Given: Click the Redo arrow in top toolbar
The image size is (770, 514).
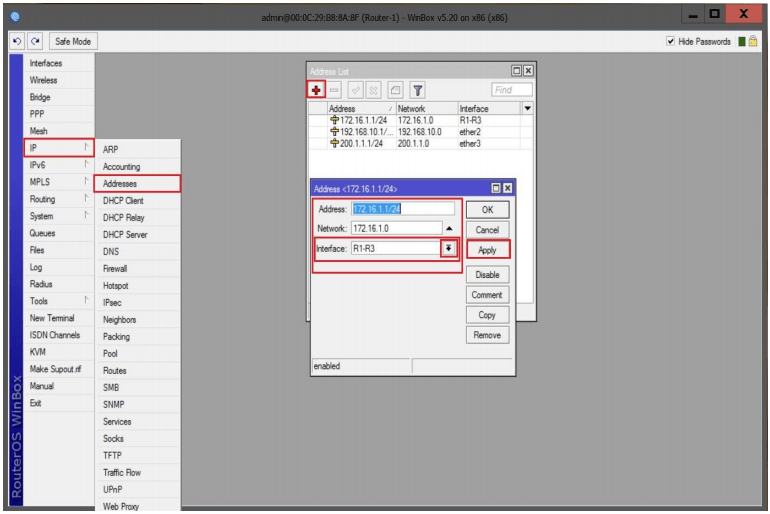Looking at the screenshot, I should [36, 41].
